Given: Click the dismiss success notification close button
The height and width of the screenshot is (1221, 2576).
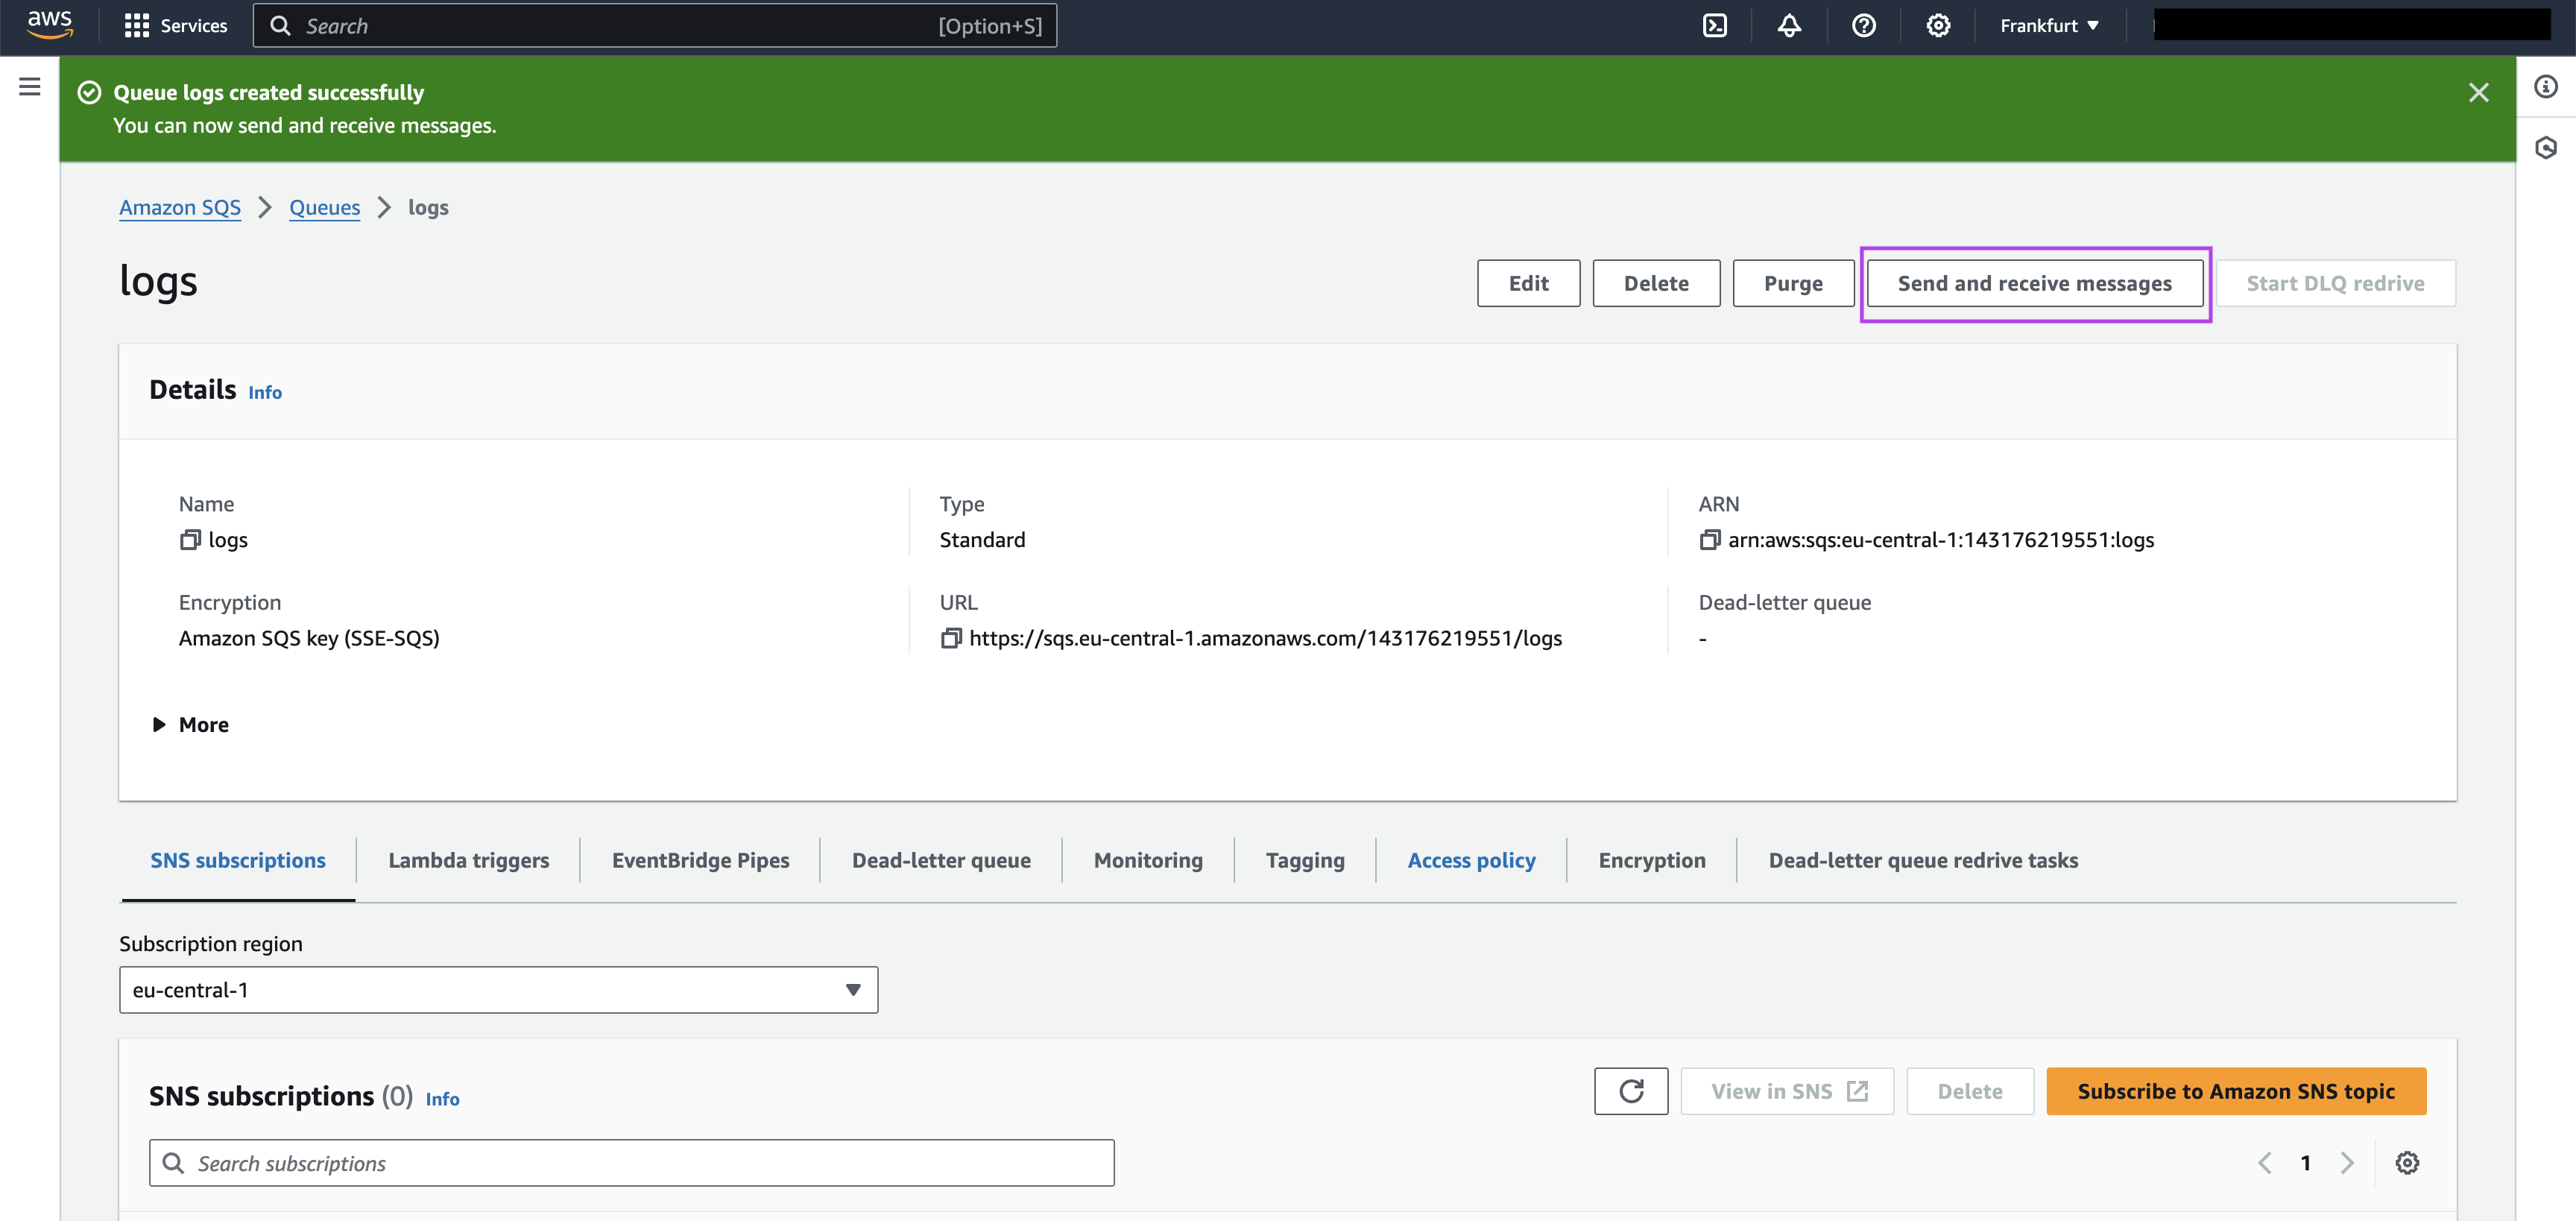Looking at the screenshot, I should coord(2479,92).
